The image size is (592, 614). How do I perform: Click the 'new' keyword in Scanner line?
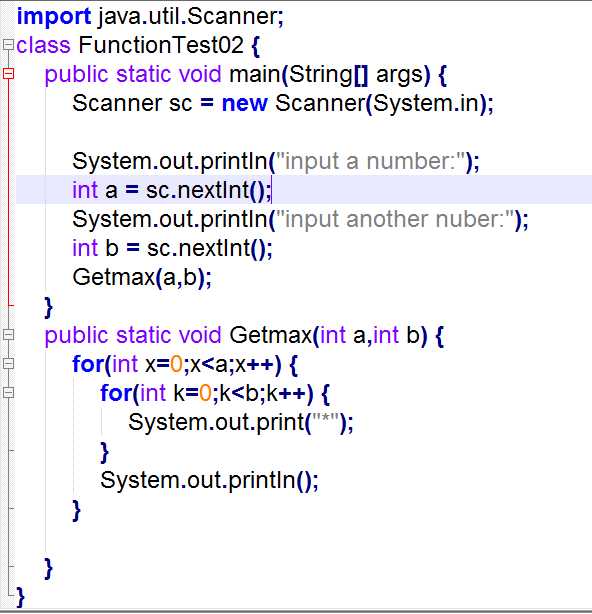pos(245,104)
